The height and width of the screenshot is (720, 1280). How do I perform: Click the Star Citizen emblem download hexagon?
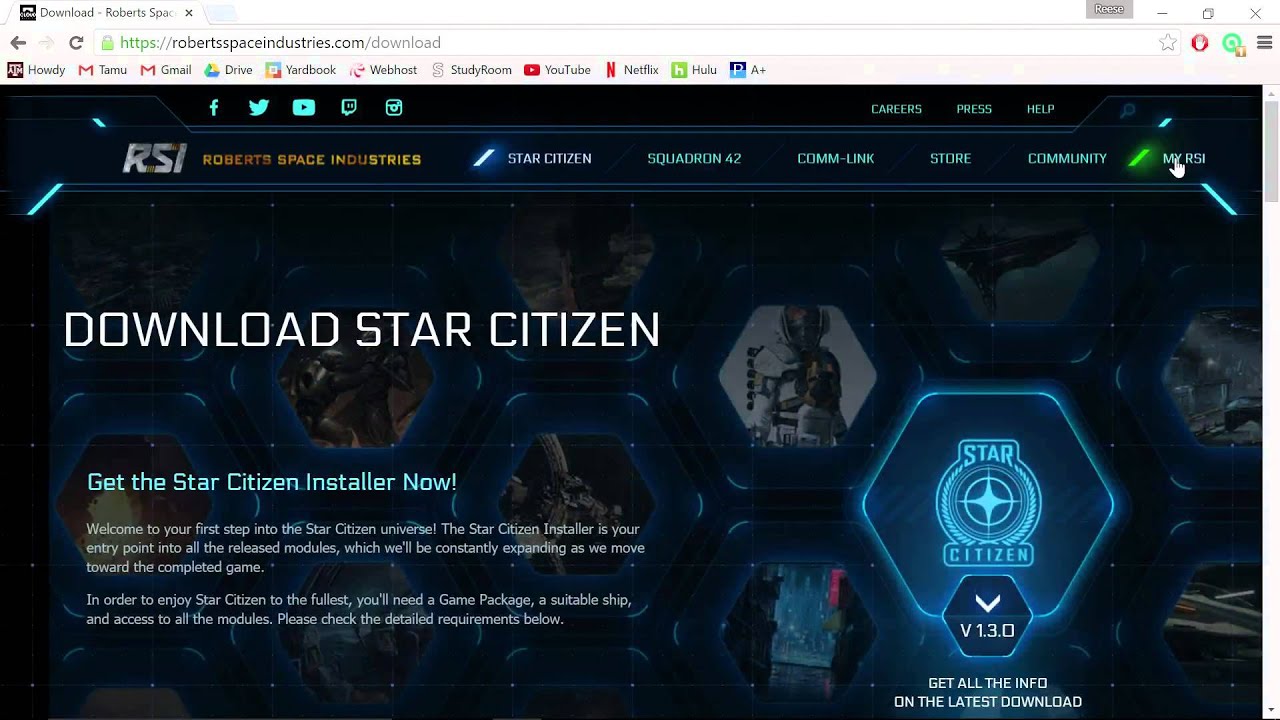tap(988, 503)
